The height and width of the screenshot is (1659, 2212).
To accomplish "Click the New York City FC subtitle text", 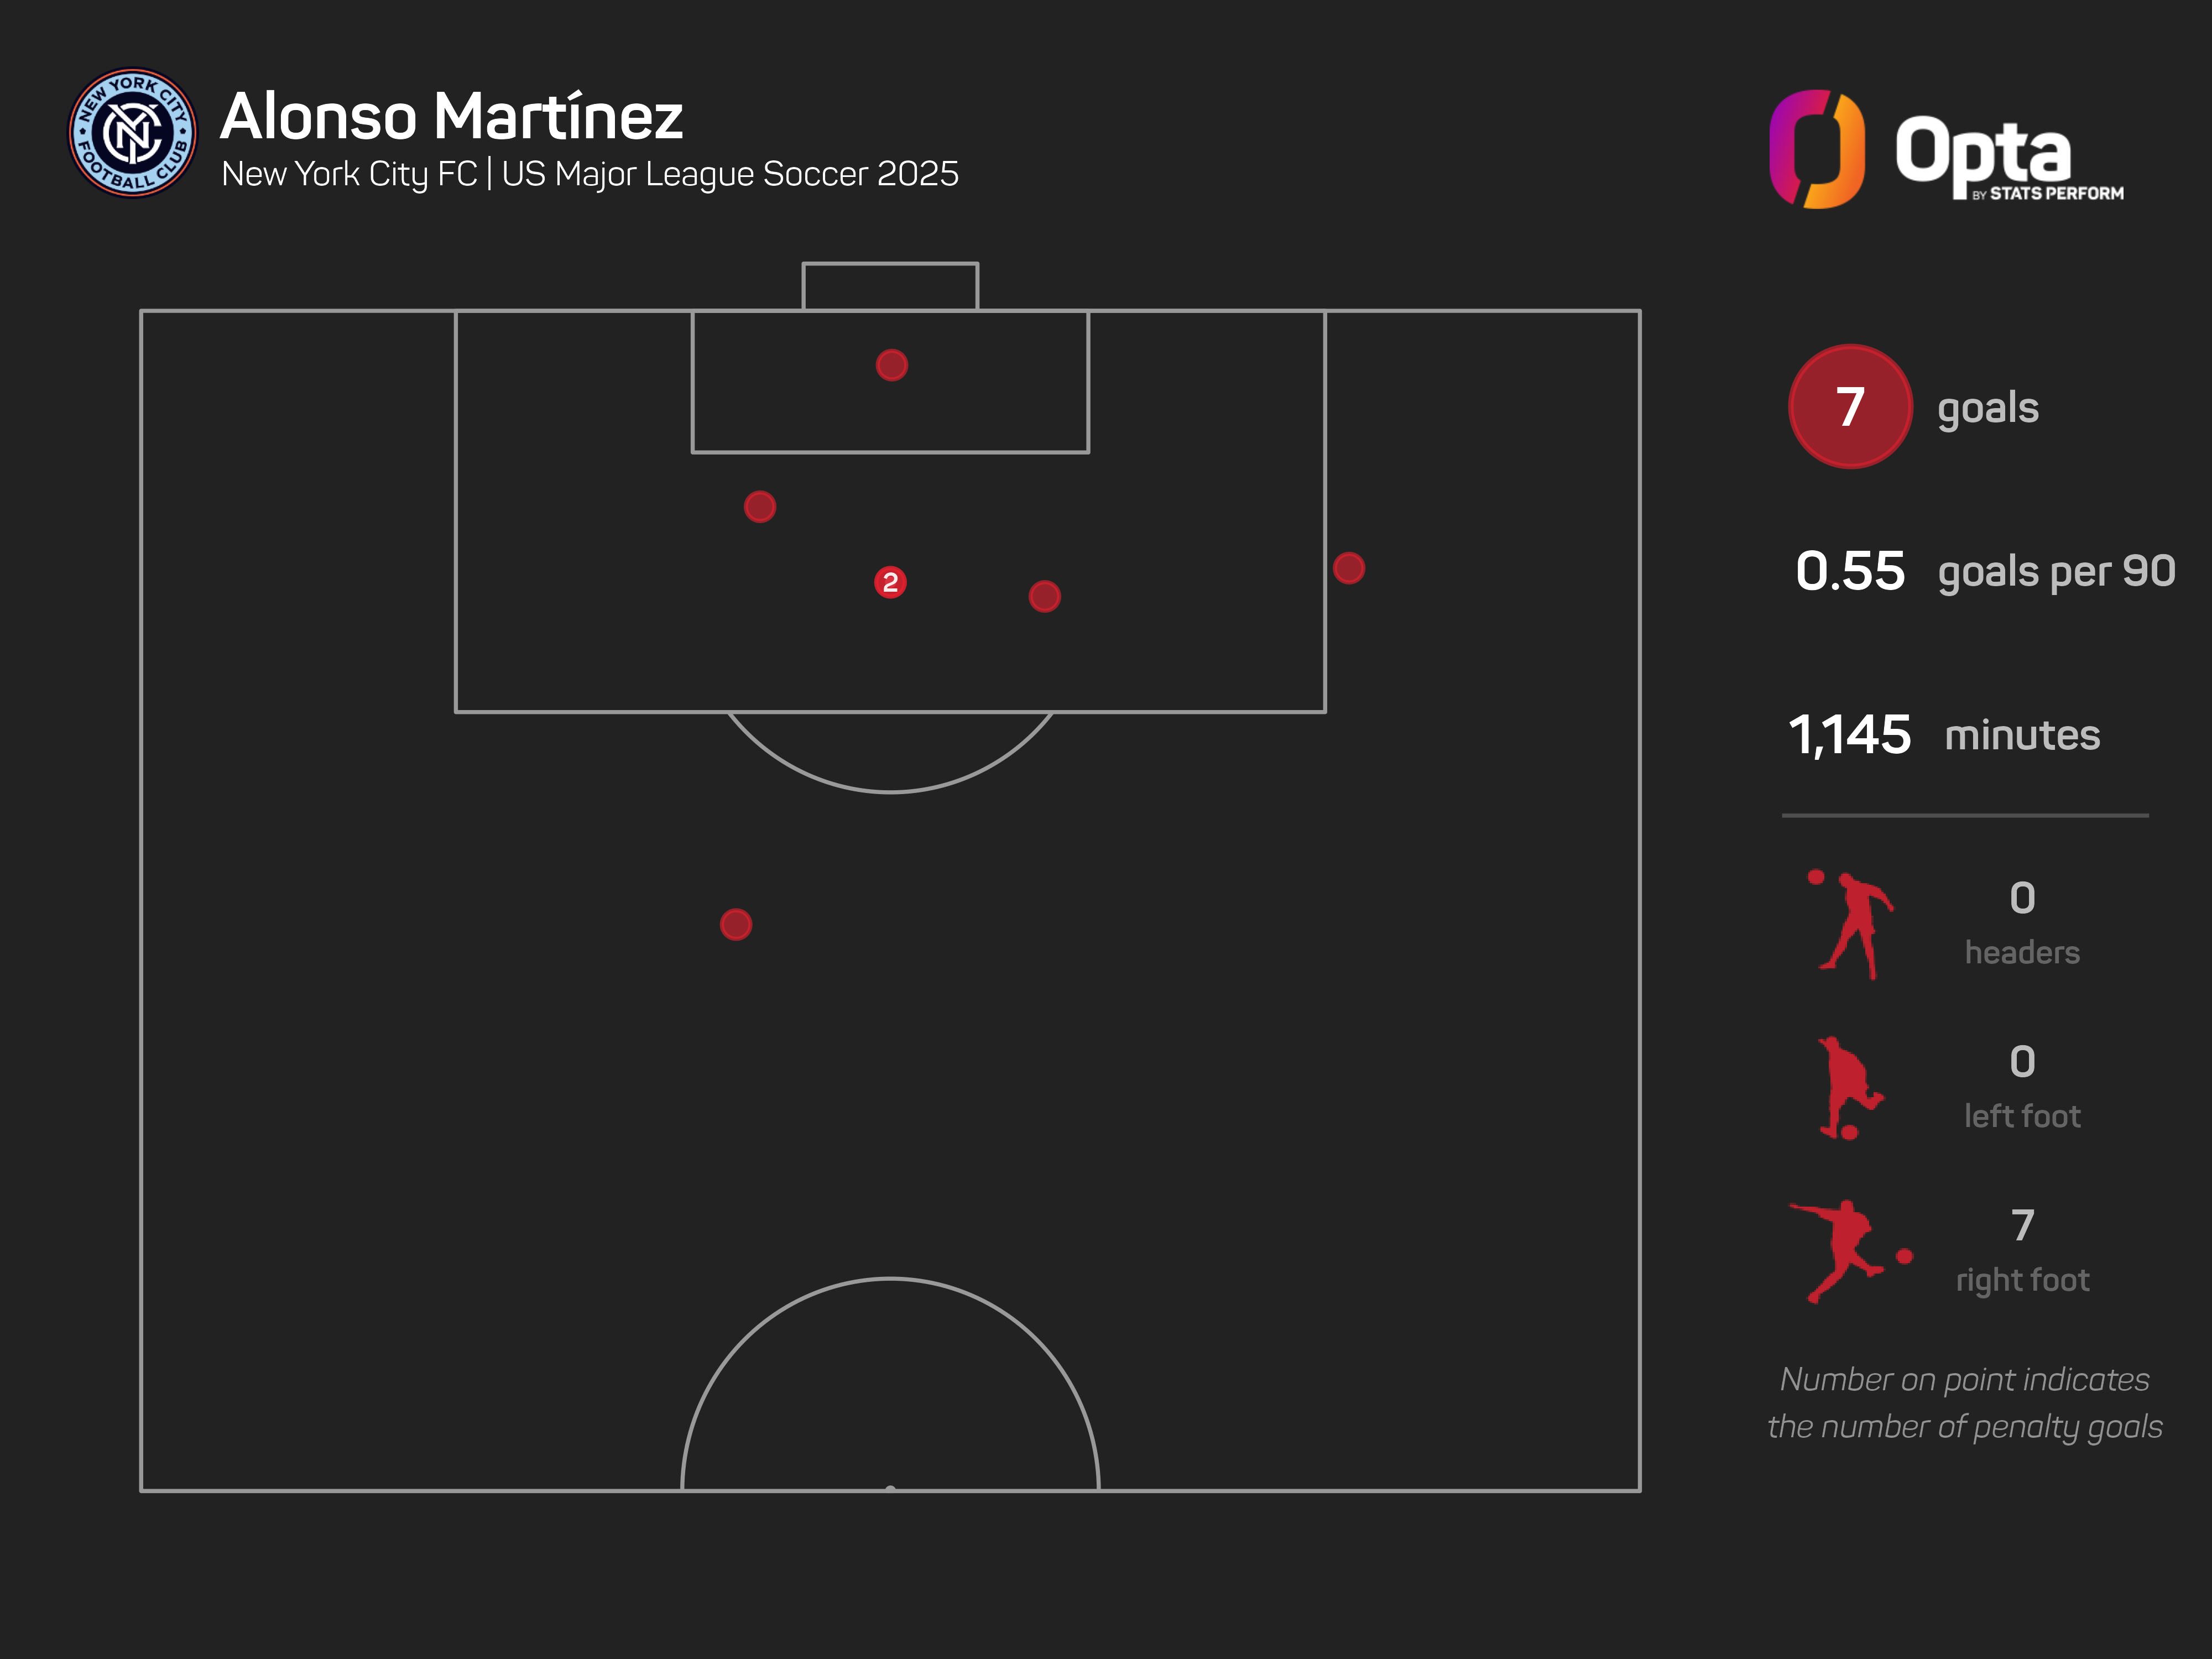I will coord(589,174).
